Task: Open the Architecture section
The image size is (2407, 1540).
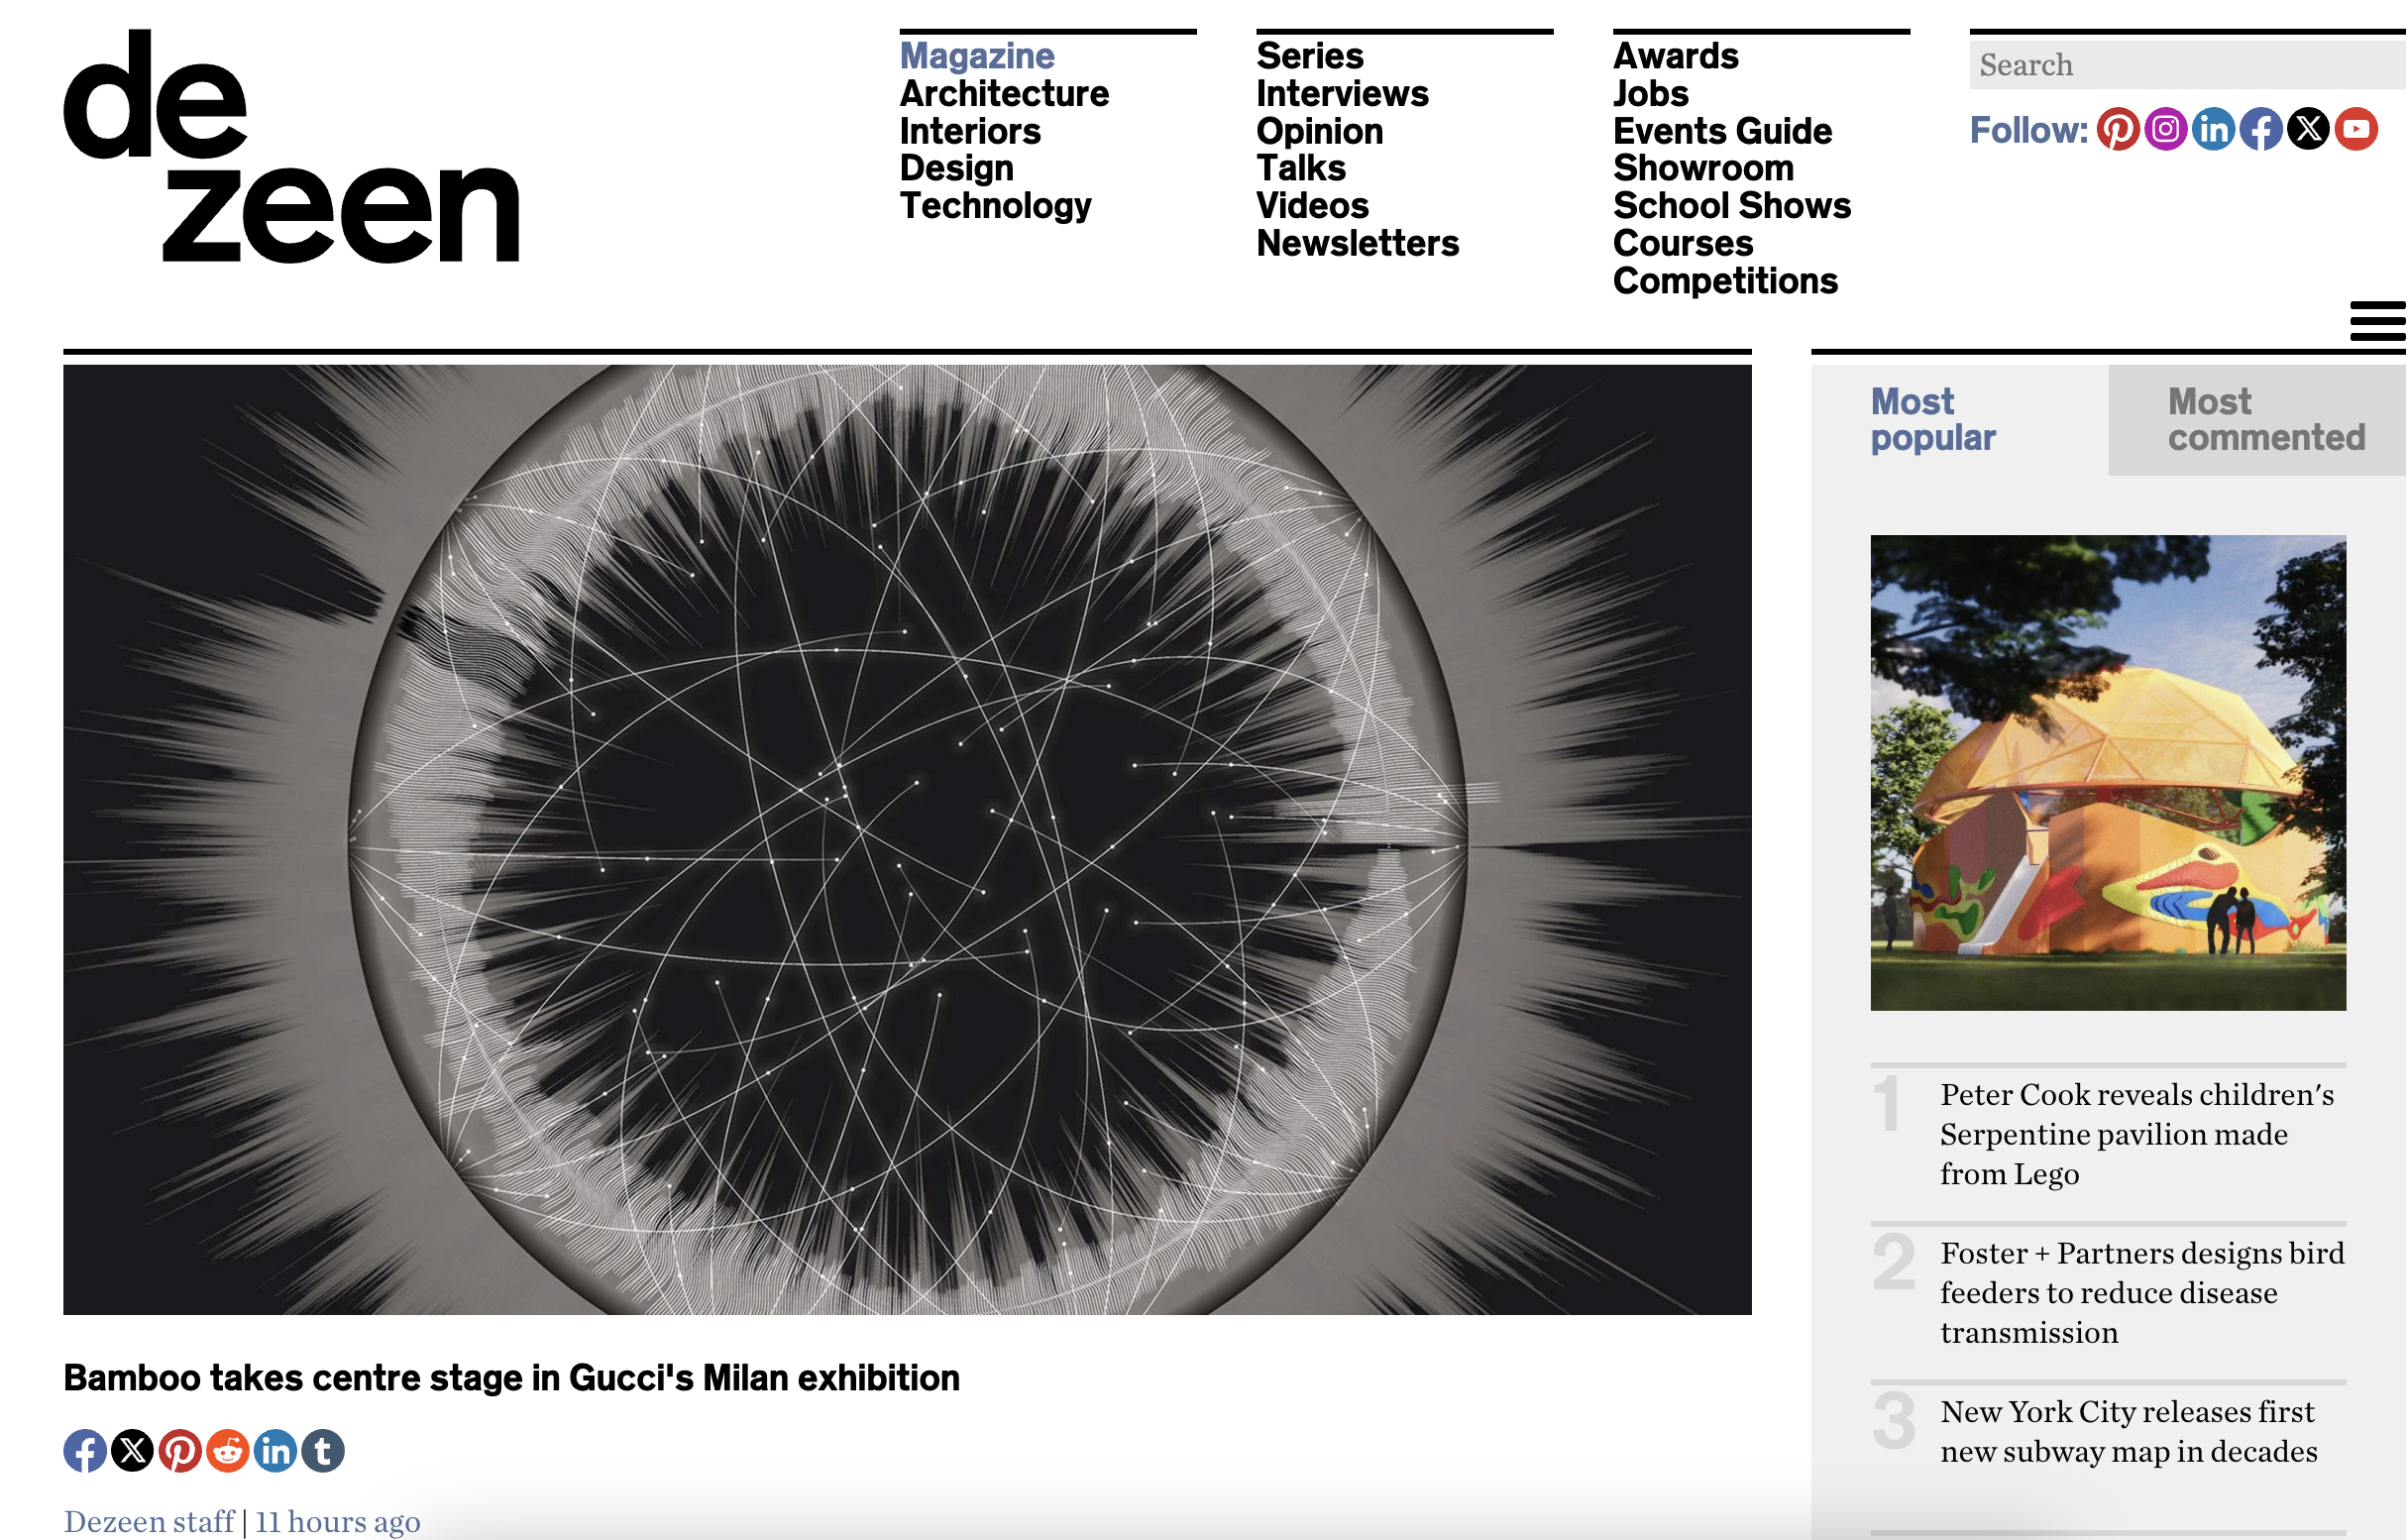Action: (x=1004, y=94)
